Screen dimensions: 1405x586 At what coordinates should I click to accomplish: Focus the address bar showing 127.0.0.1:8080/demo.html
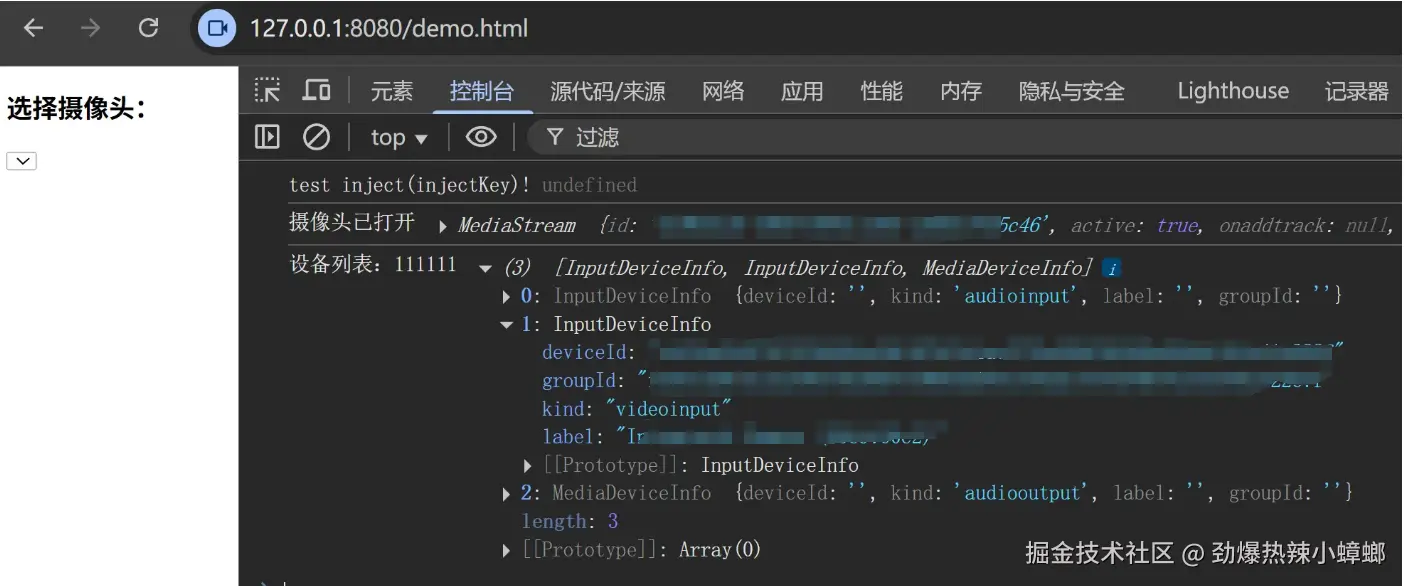[x=388, y=28]
